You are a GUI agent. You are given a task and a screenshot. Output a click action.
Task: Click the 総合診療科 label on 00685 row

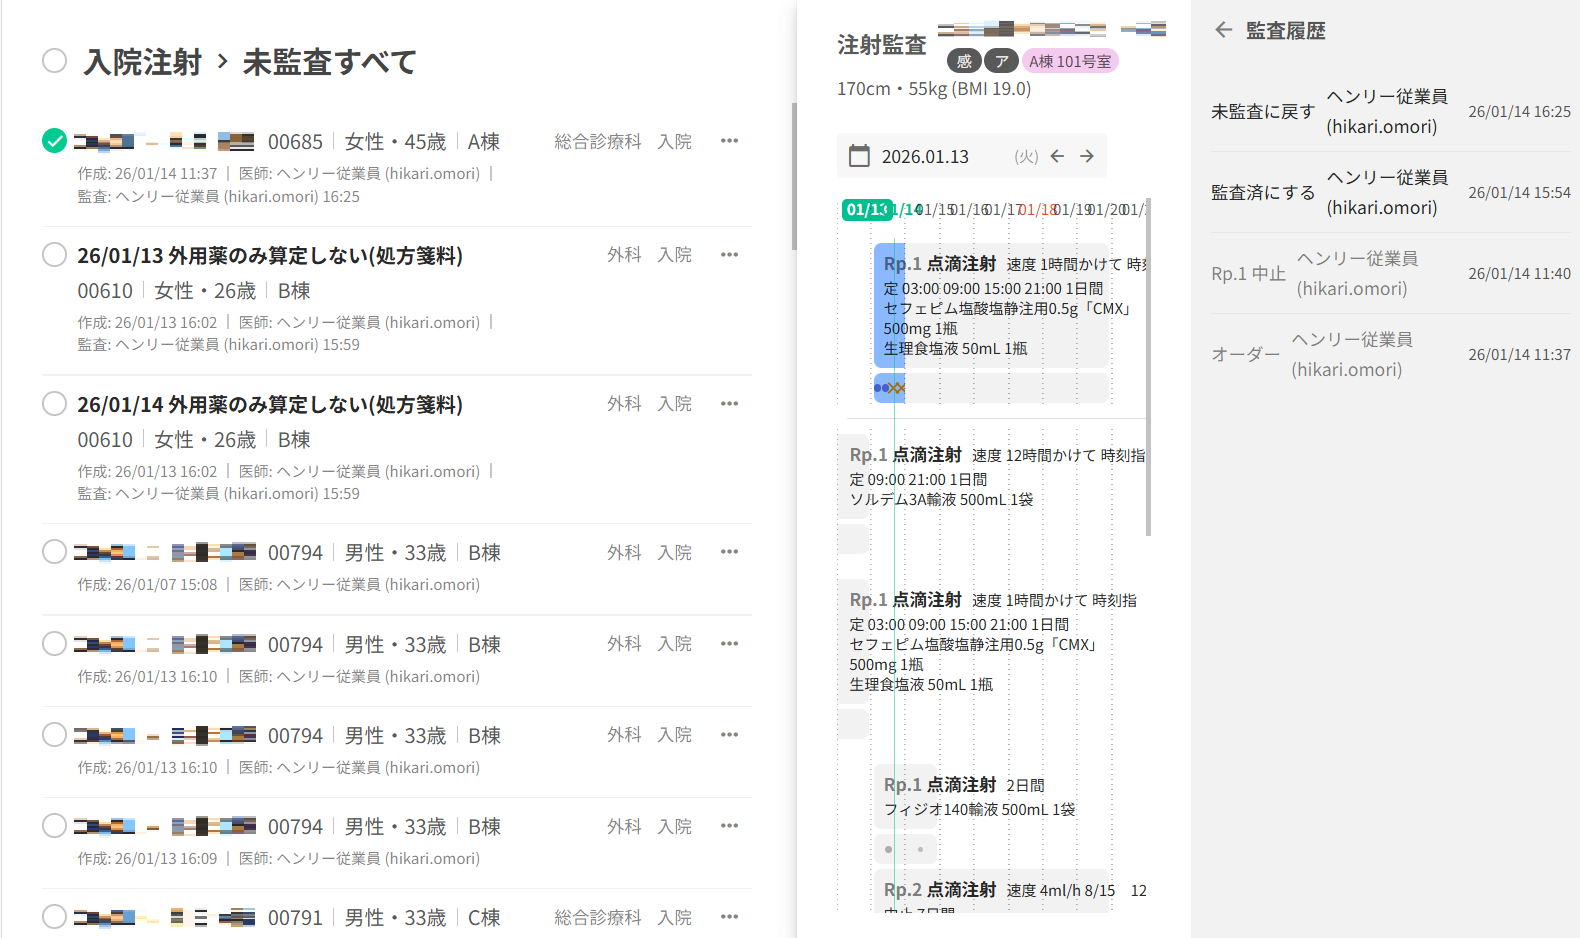[598, 142]
